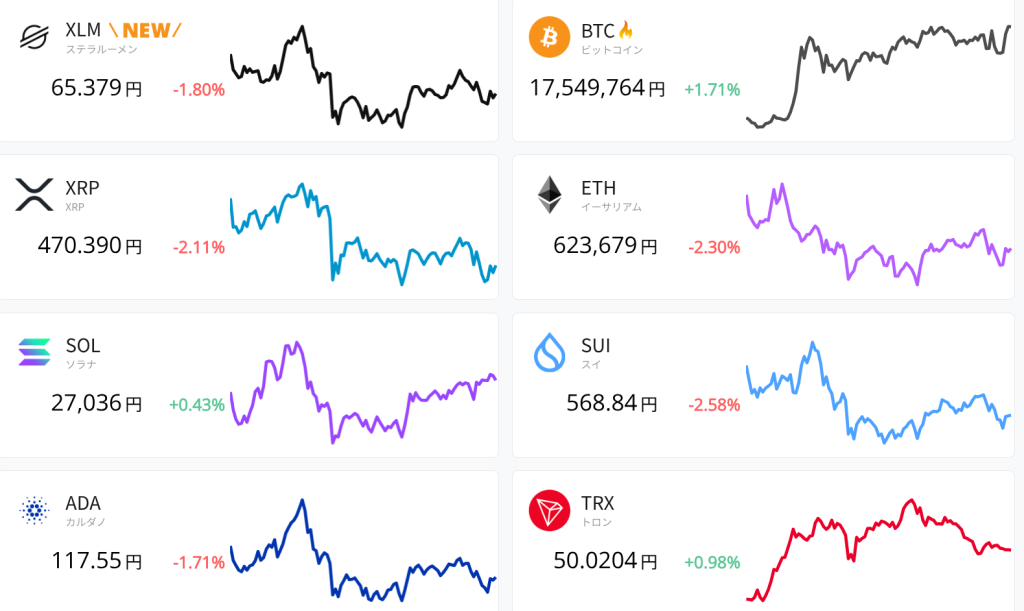Click the orange Bitcoin logo icon
Viewport: 1024px width, 611px height.
point(549,37)
